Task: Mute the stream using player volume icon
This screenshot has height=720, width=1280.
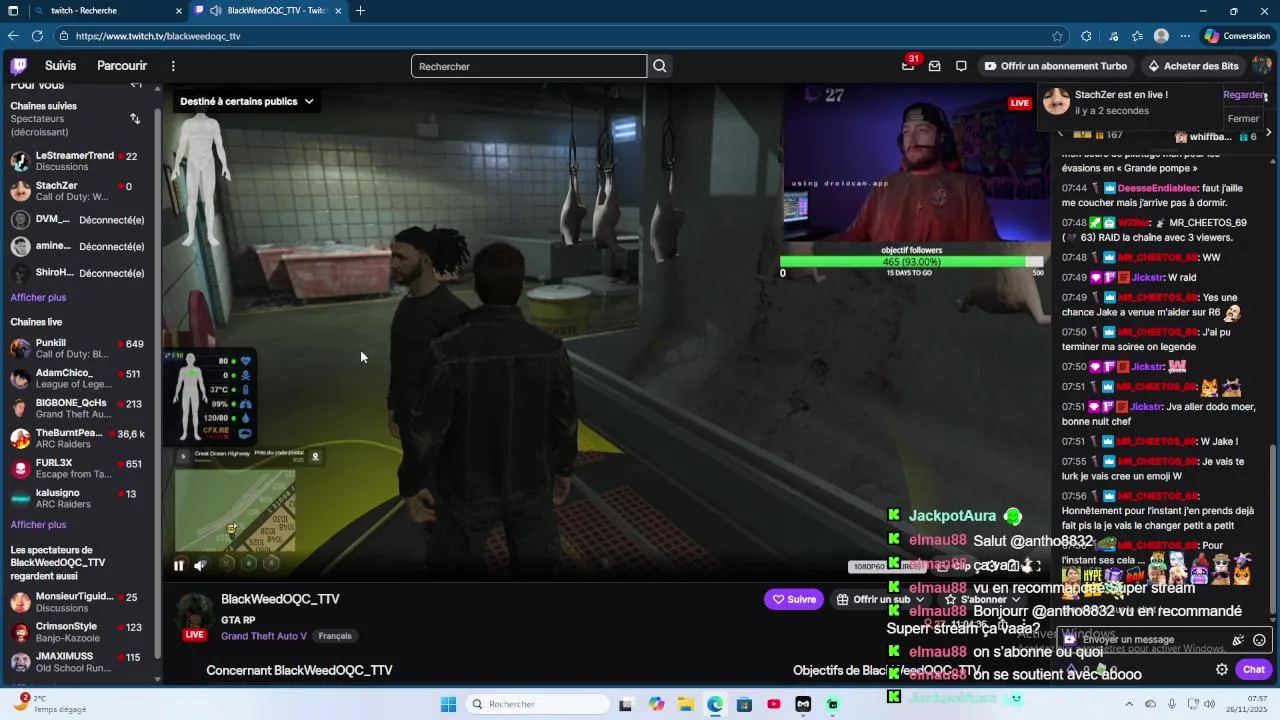Action: click(200, 565)
